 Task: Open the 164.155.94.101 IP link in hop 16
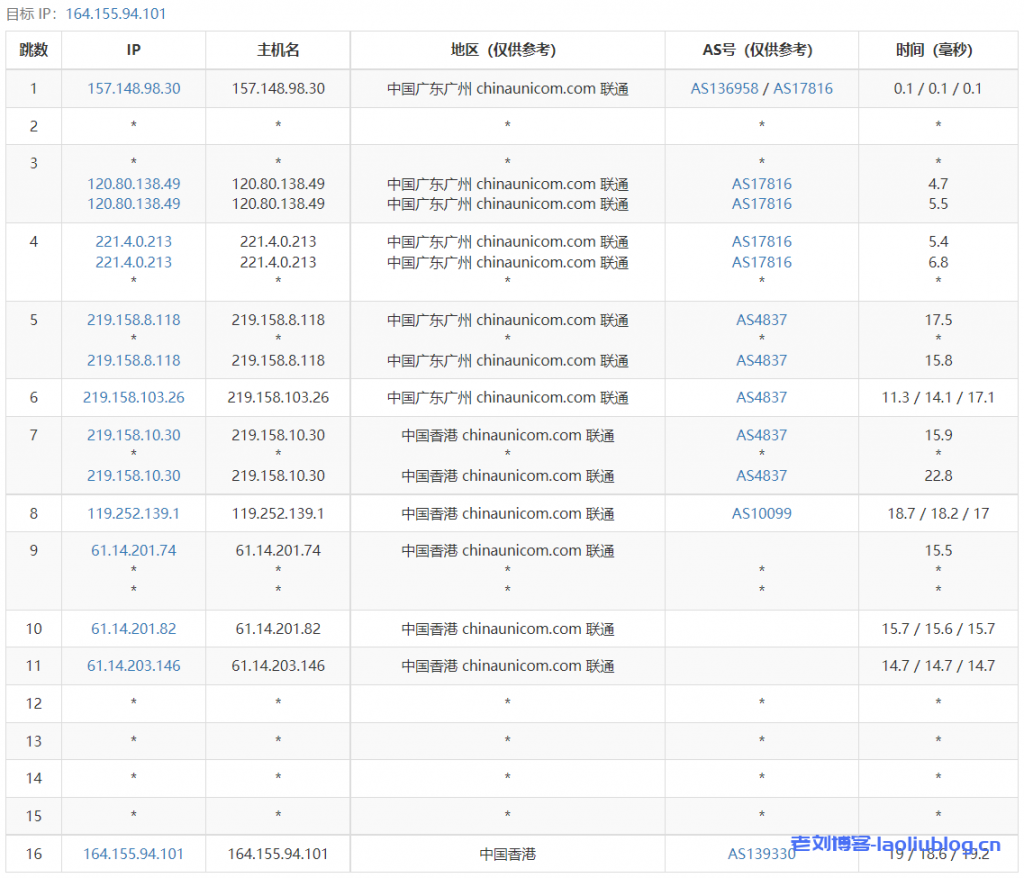[x=134, y=854]
